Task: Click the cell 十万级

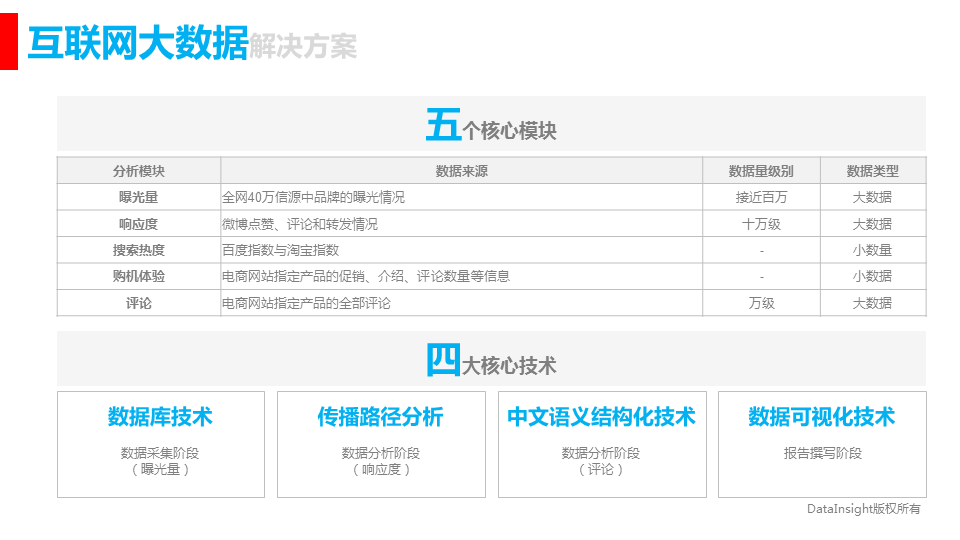Action: (x=762, y=224)
